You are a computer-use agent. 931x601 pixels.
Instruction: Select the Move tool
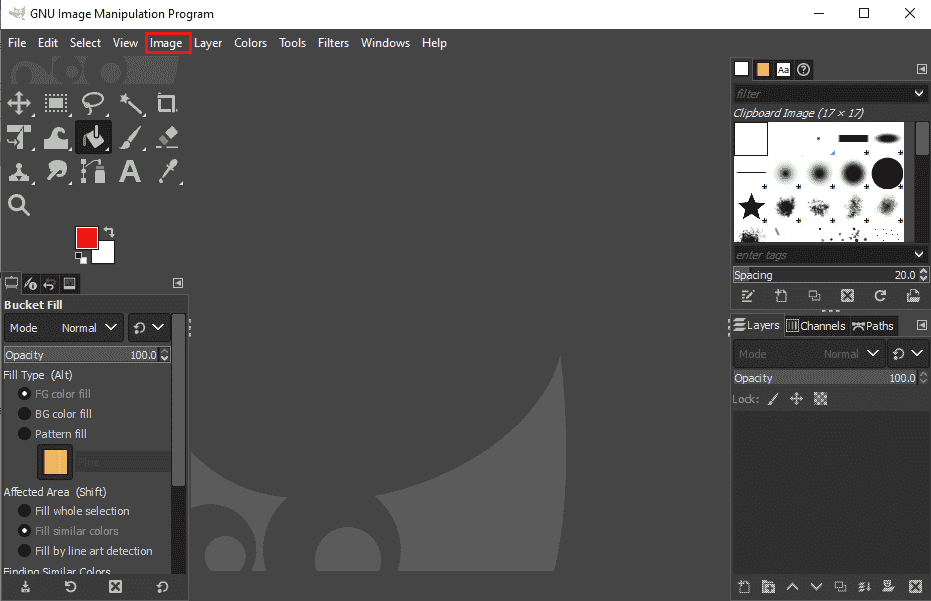(x=20, y=103)
